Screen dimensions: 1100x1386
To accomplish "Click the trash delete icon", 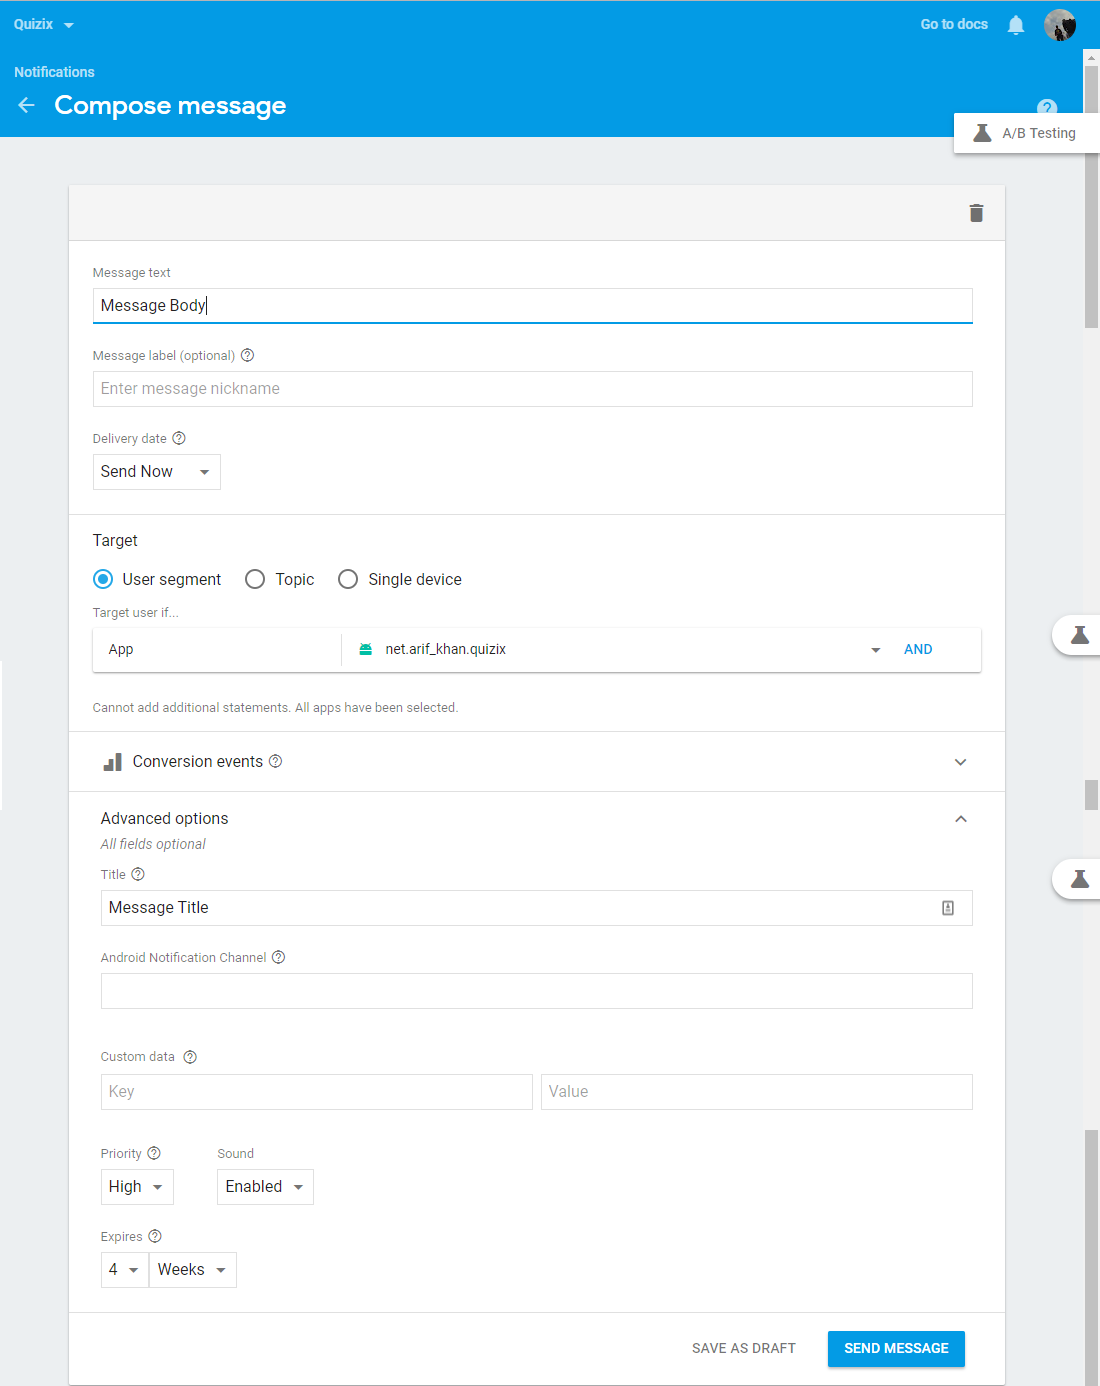I will click(976, 213).
